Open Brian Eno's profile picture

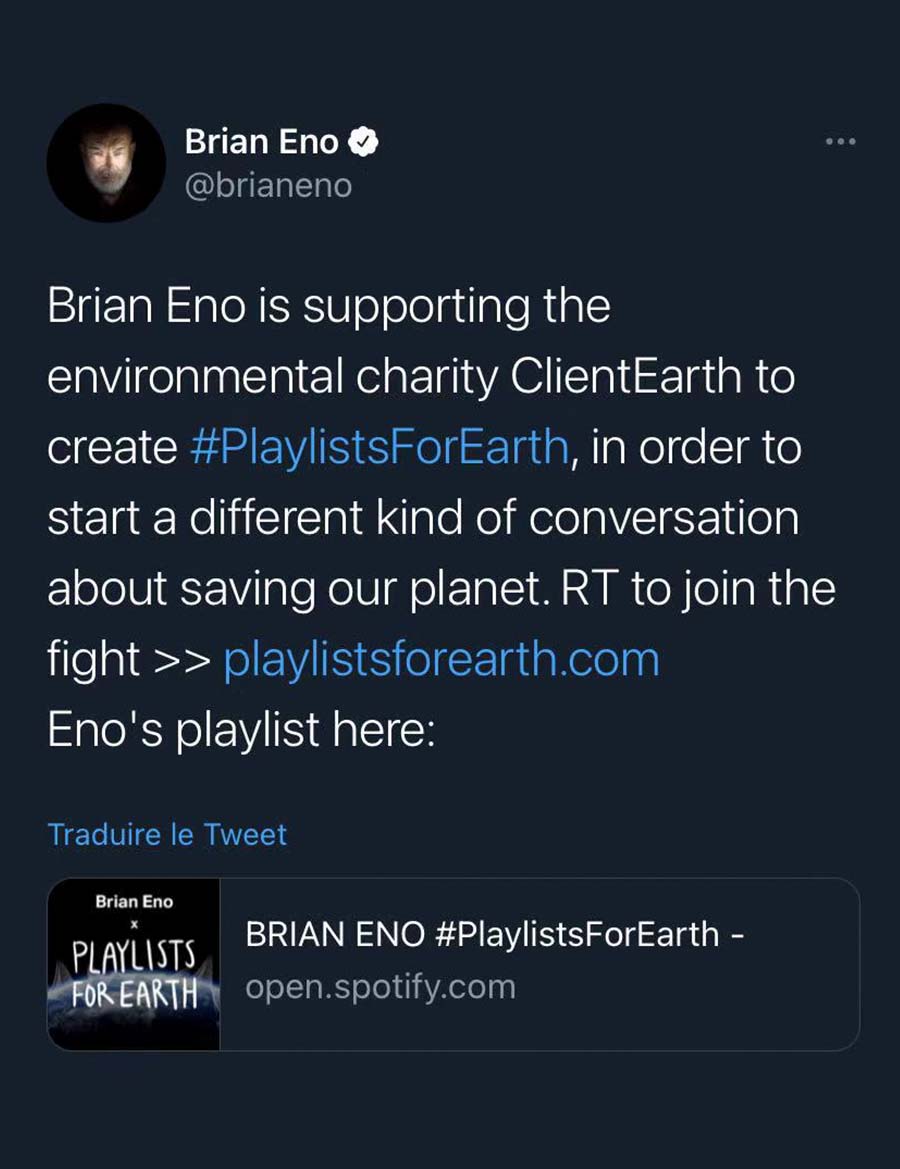106,163
